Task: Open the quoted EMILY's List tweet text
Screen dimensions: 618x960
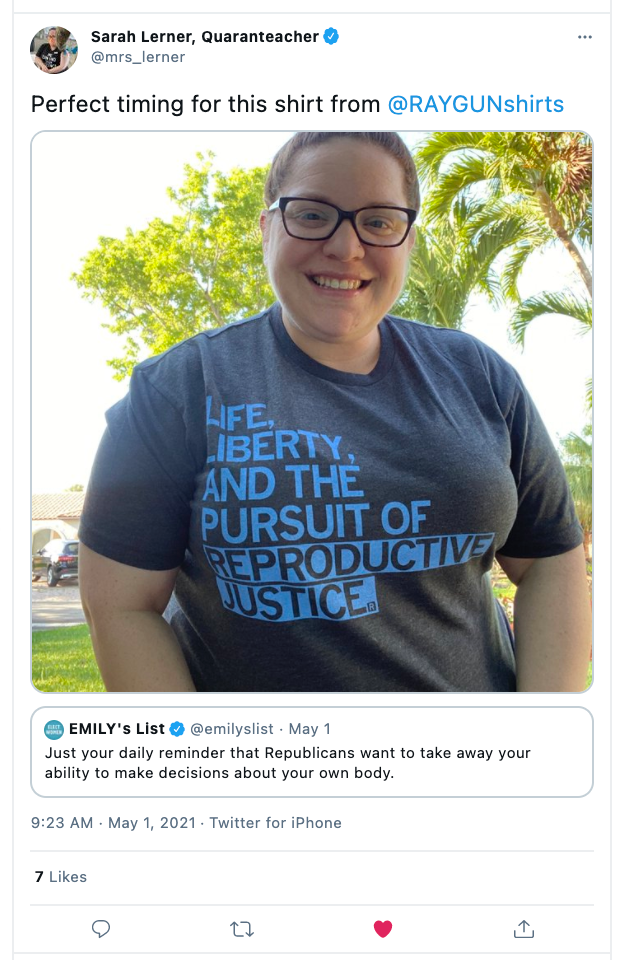Action: 288,762
